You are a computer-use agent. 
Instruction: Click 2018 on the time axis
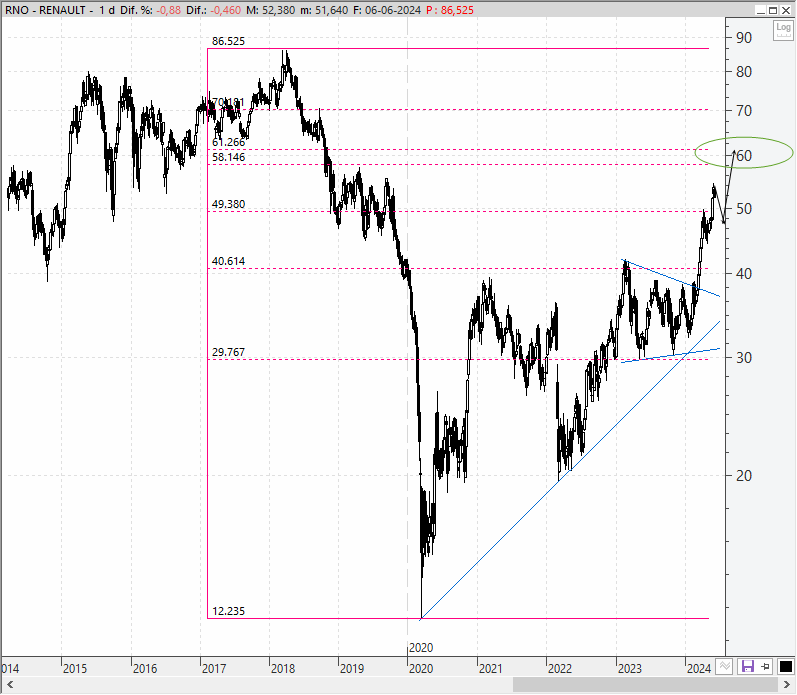point(283,669)
